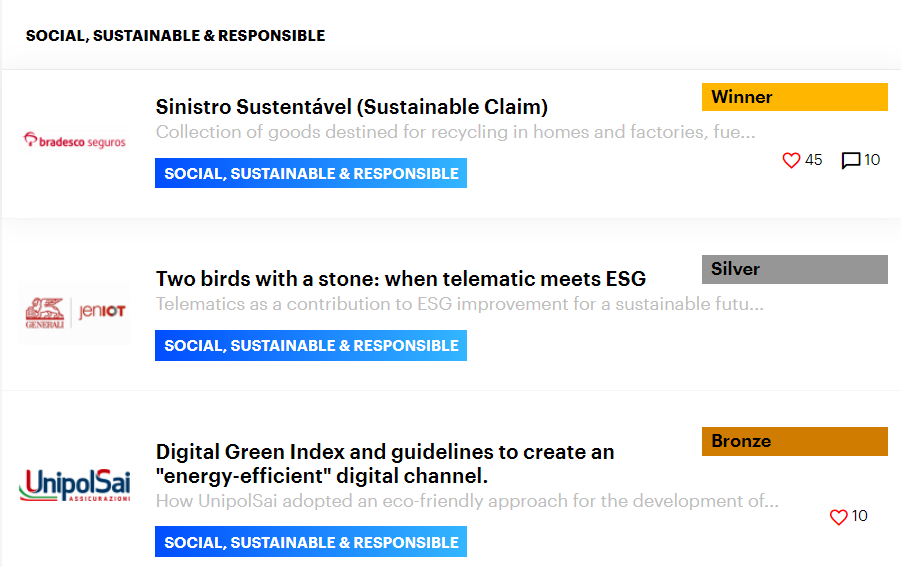Open Two birds with a stone title
The height and width of the screenshot is (567, 901).
pyautogui.click(x=401, y=278)
